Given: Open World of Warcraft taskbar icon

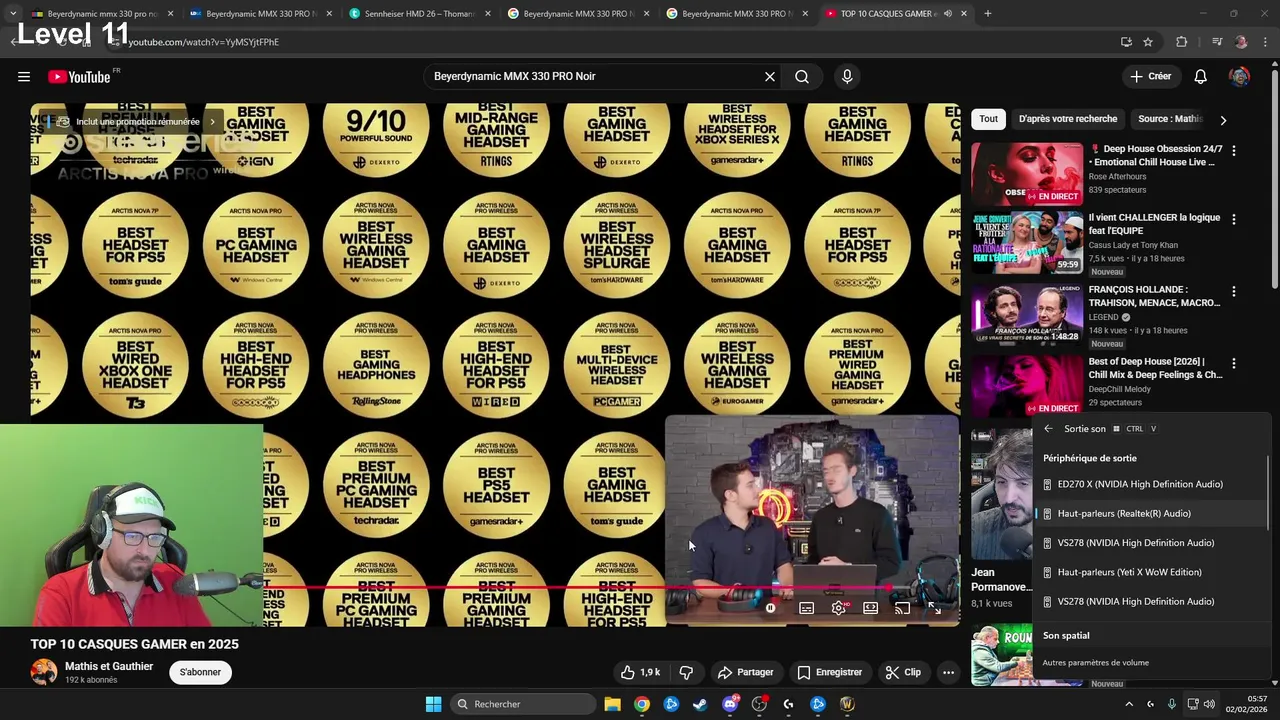Looking at the screenshot, I should tap(847, 704).
